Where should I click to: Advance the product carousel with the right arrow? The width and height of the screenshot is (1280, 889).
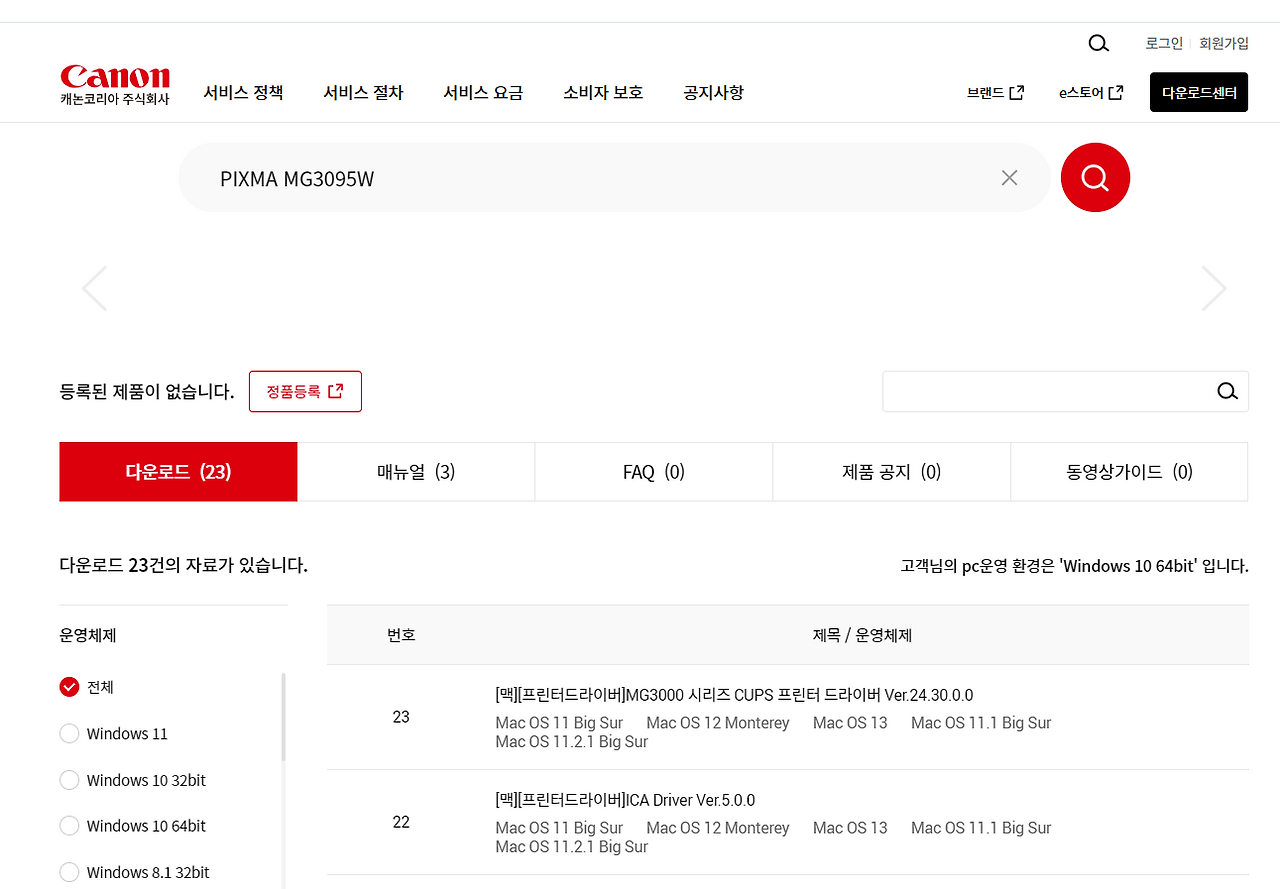pos(1214,288)
